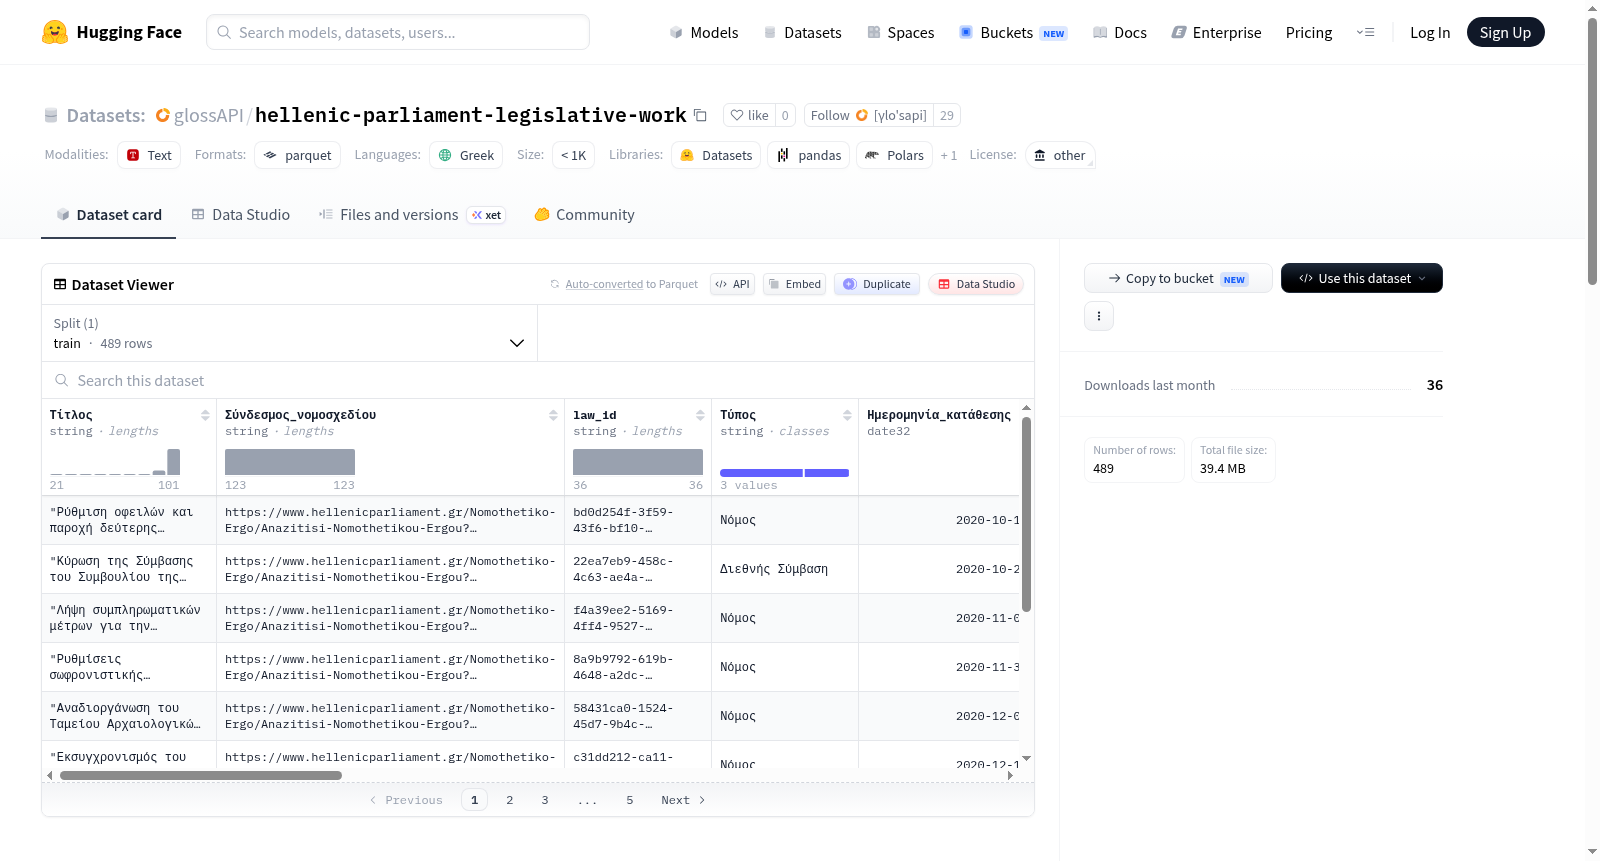The height and width of the screenshot is (861, 1600).
Task: Focus the Search this dataset field
Action: click(538, 381)
